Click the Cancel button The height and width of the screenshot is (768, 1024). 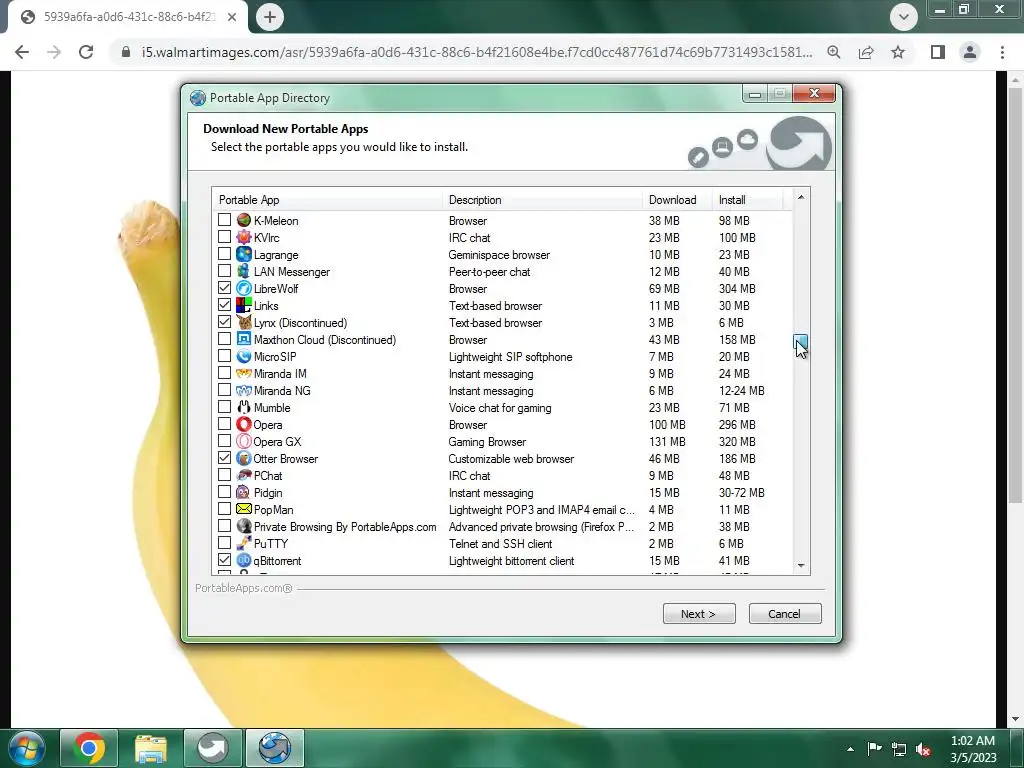click(784, 614)
